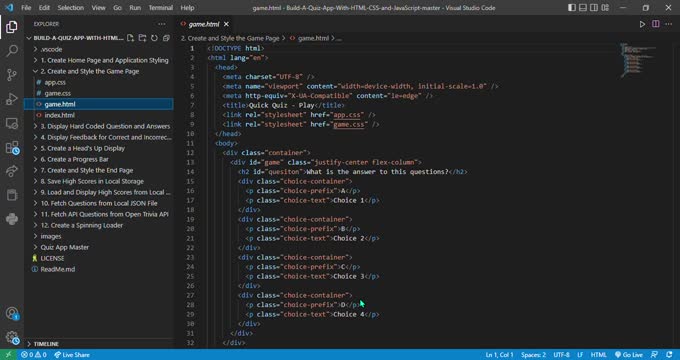Run the file with the play icon
This screenshot has width=680, height=360.
click(x=642, y=24)
